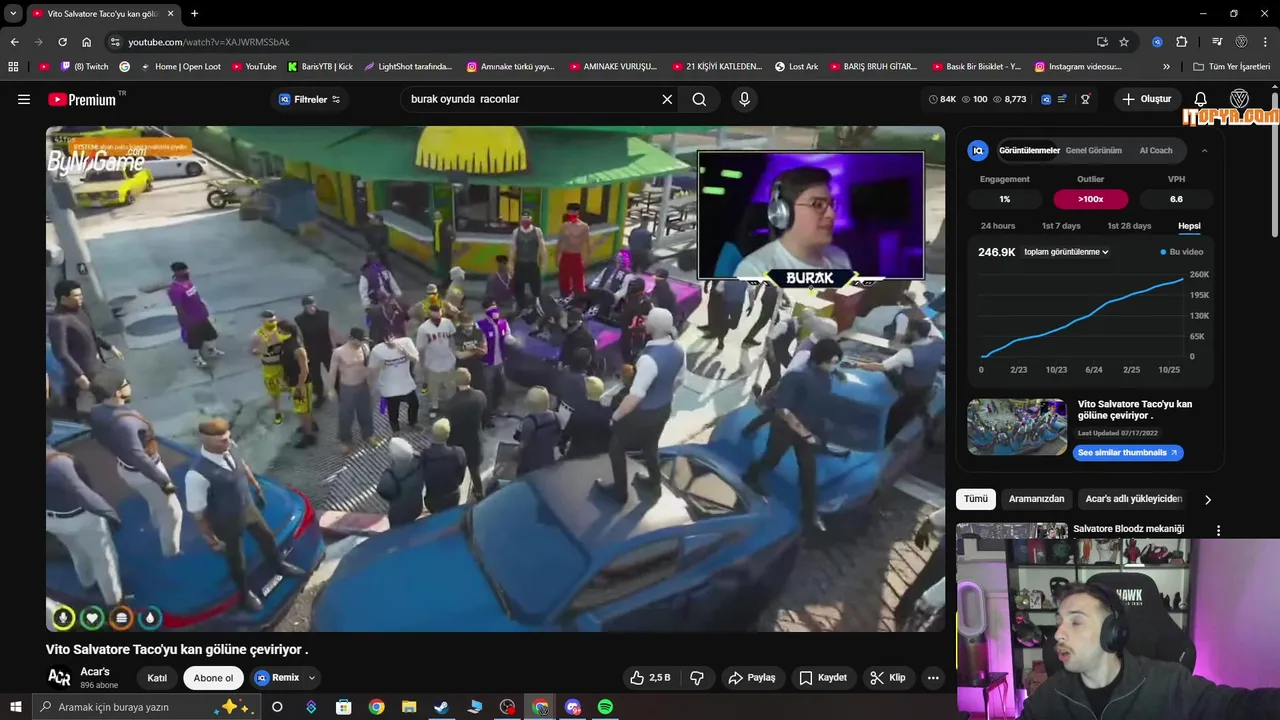Click the Engagement 1% value
Viewport: 1280px width, 720px height.
pos(1005,199)
